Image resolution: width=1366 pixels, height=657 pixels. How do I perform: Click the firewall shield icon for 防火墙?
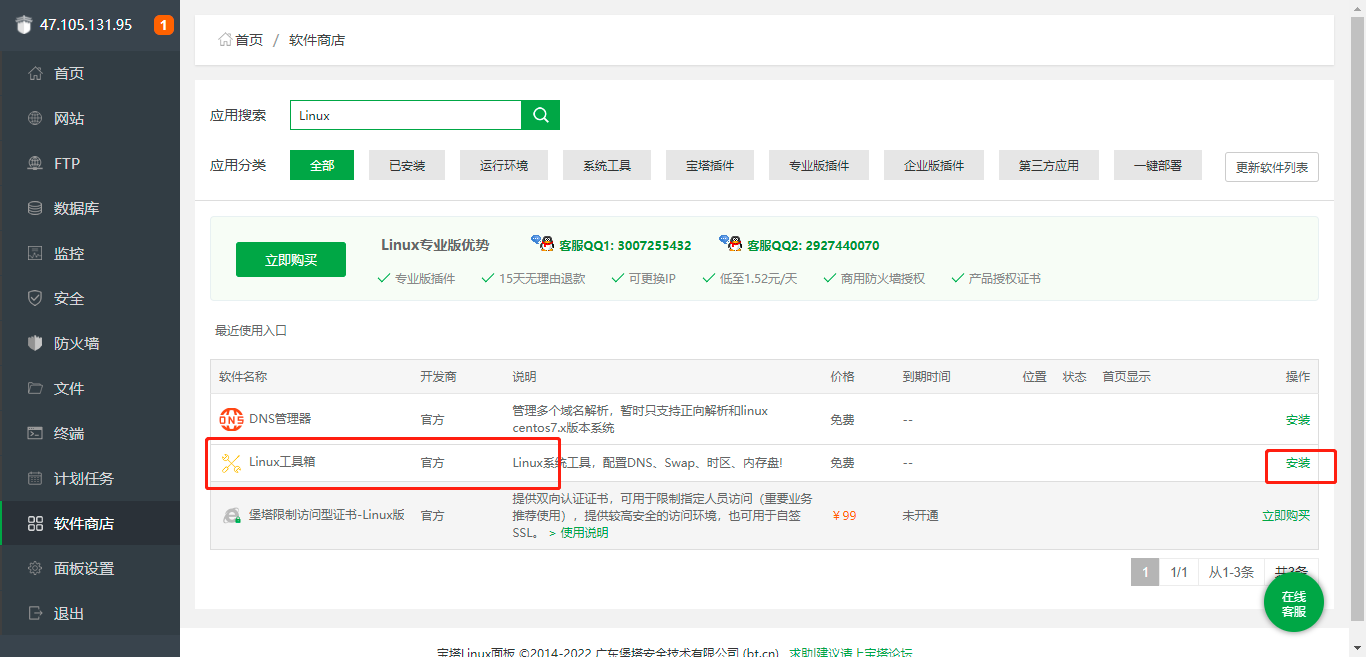tap(35, 343)
